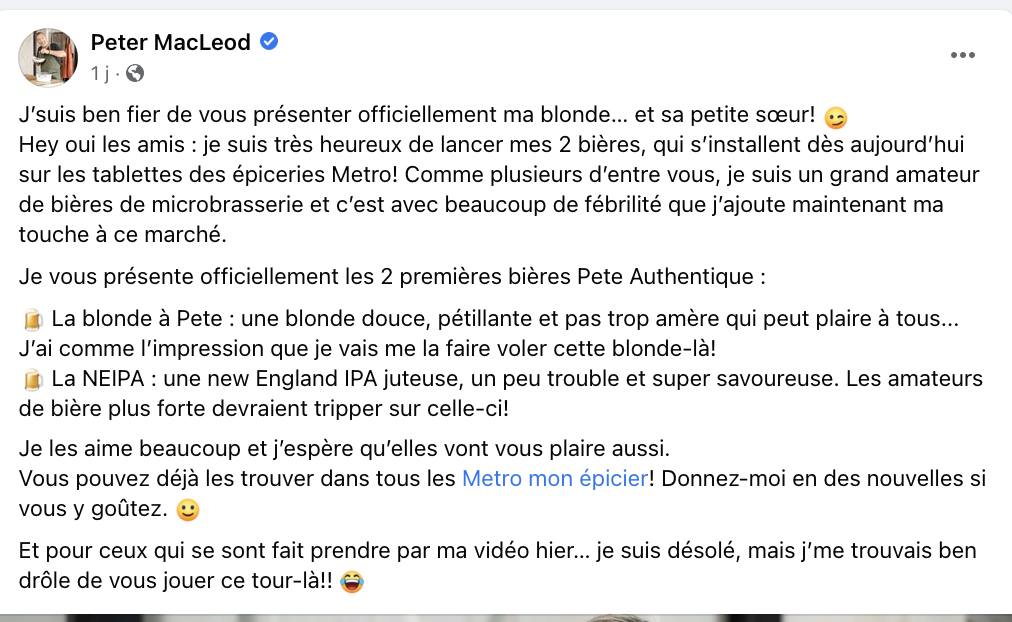The height and width of the screenshot is (622, 1012).
Task: Click the beer mug emoji before "La blonde à Pete"
Action: point(33,321)
